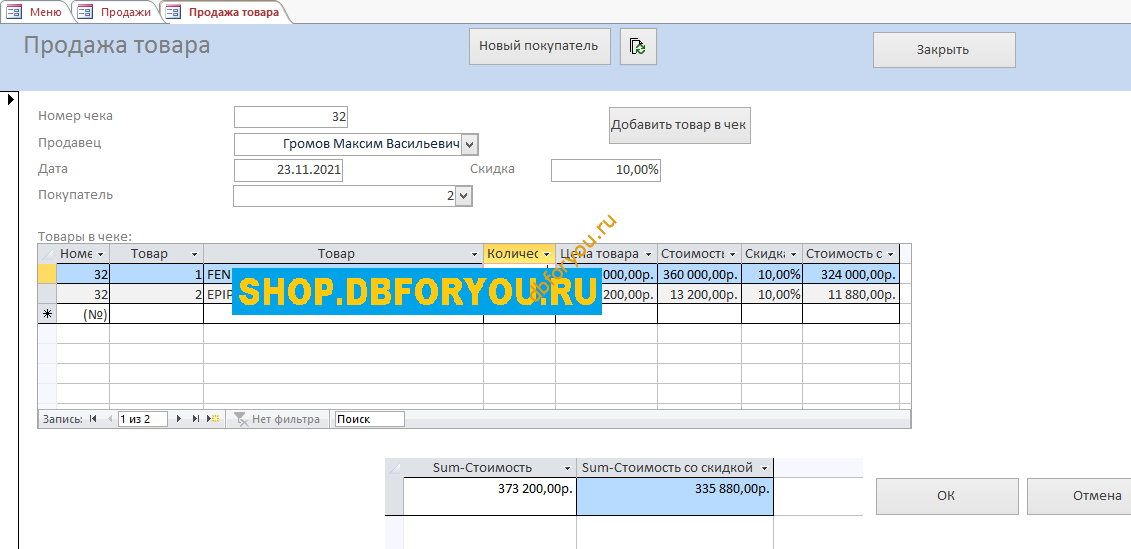The width and height of the screenshot is (1131, 549).
Task: Select row selector of first product row
Action: (x=47, y=274)
